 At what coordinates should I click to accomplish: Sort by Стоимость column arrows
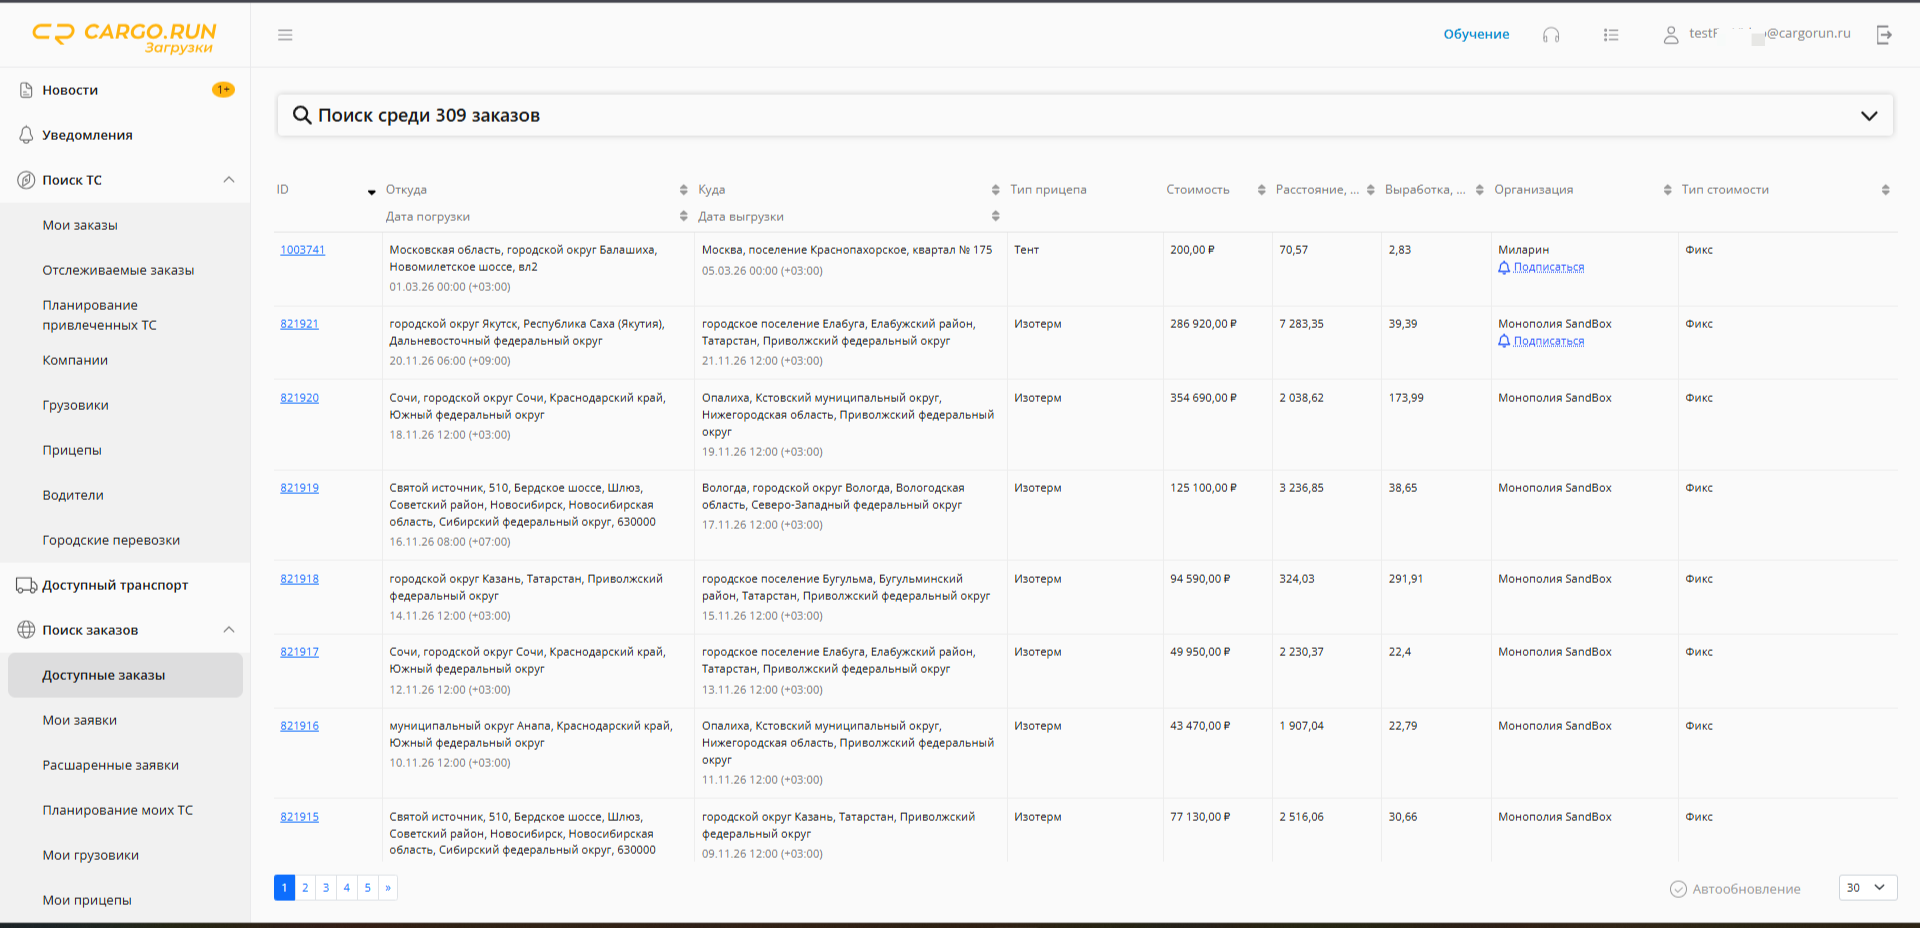[x=1262, y=190]
